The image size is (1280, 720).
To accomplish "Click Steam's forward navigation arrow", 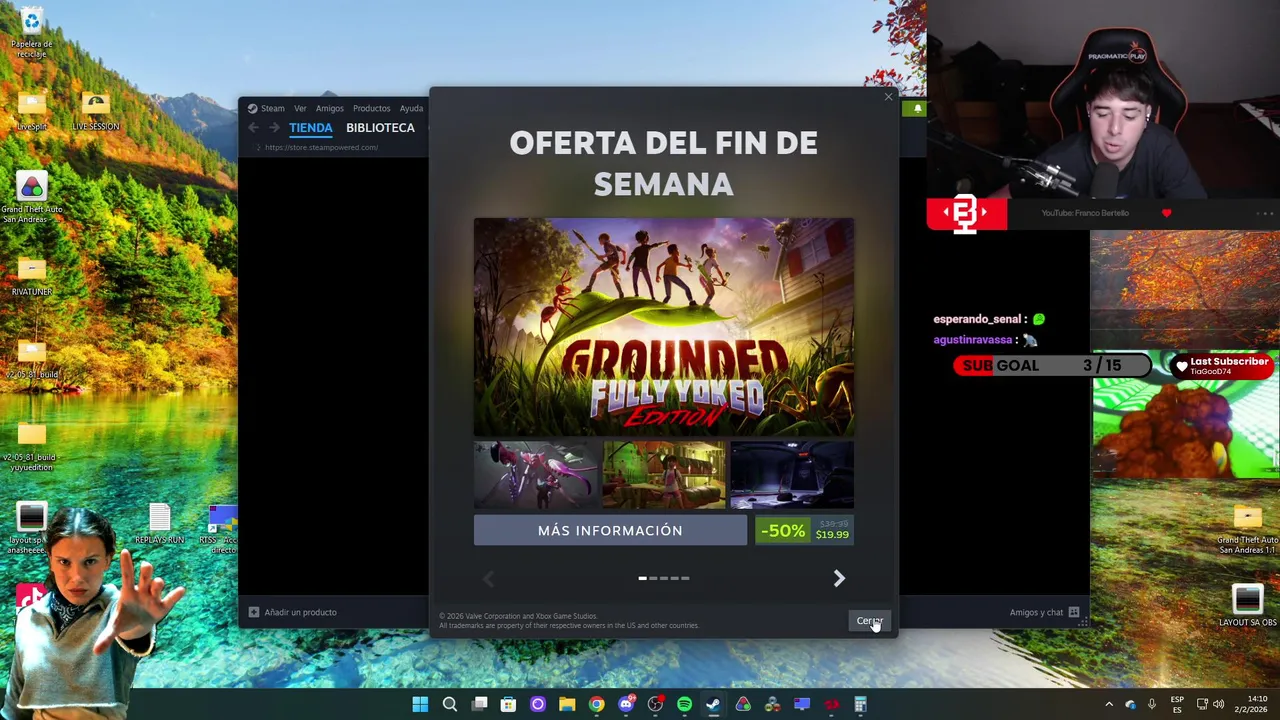I will [x=273, y=128].
